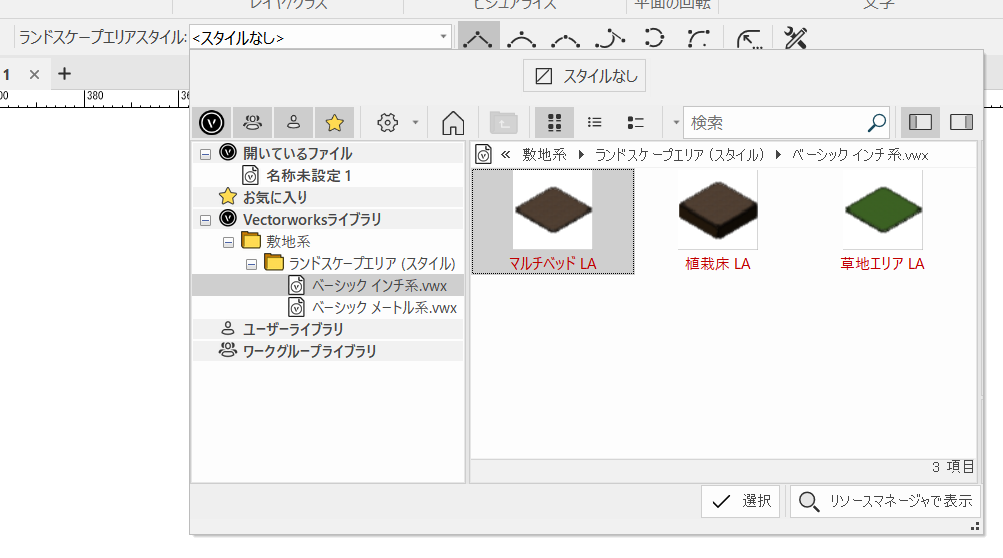1003x558 pixels.
Task: Click the スタイルなし button
Action: [x=585, y=76]
